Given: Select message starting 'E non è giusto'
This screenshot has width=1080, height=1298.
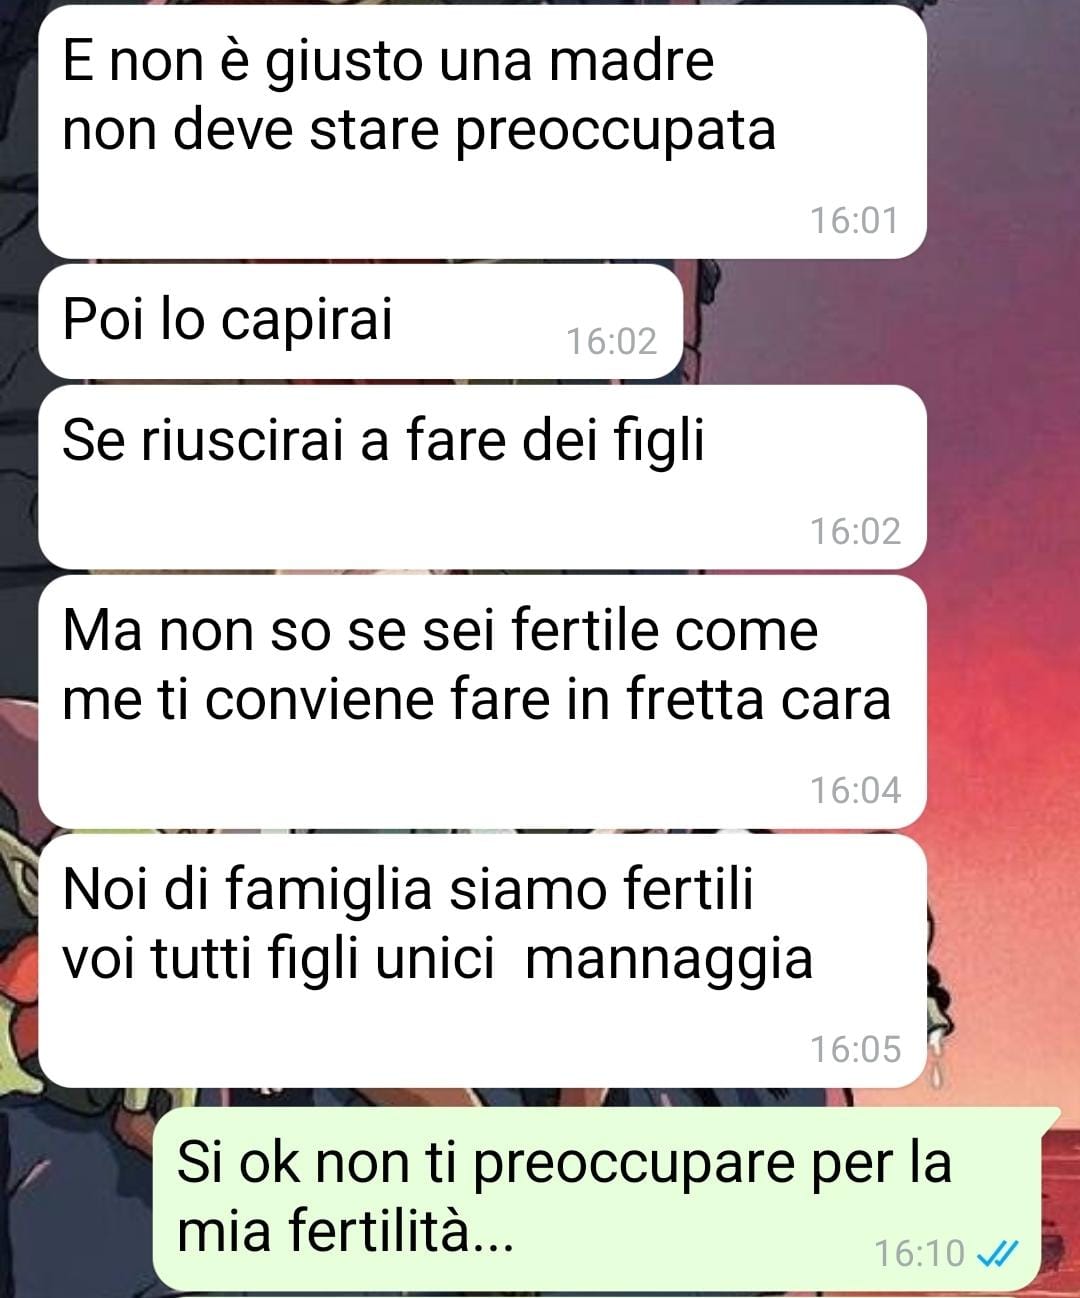Looking at the screenshot, I should (x=482, y=131).
